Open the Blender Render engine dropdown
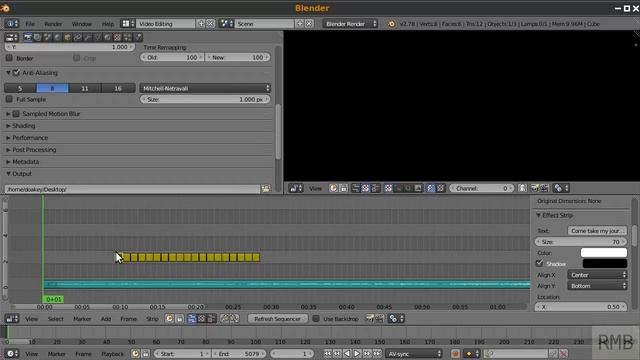 tap(350, 24)
